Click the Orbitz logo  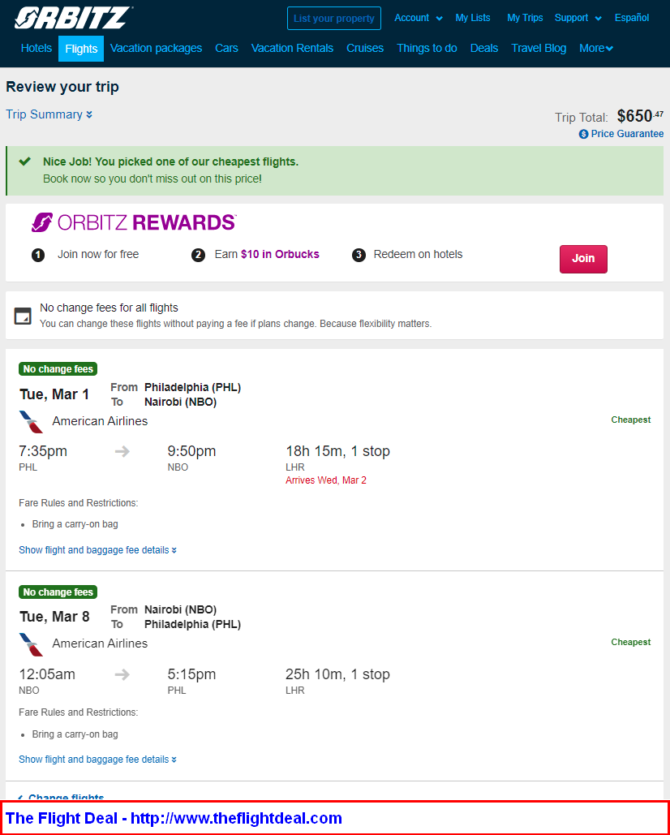click(x=73, y=18)
